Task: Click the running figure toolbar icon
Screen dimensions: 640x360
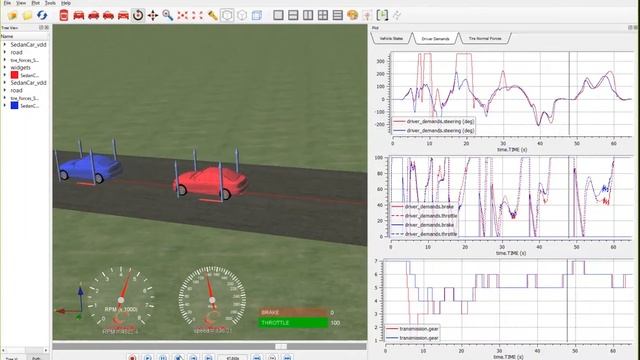Action: tap(397, 16)
